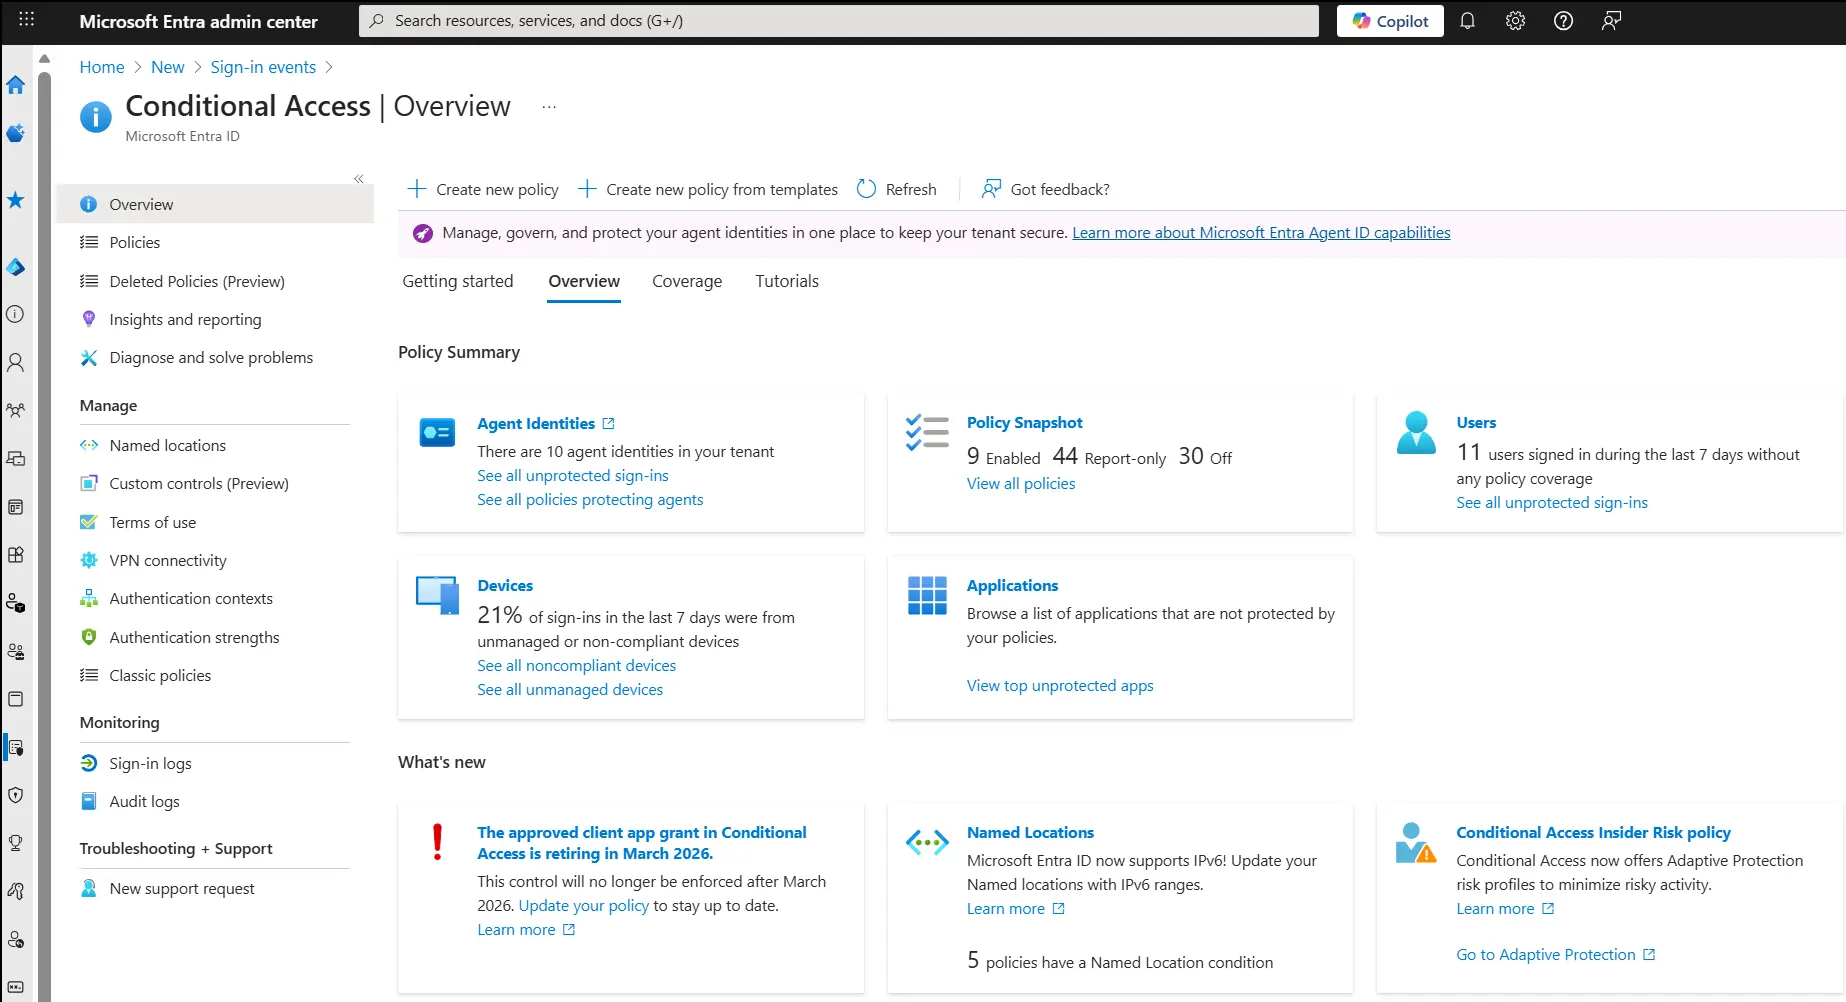Open Sign-in logs under Monitoring

150,763
